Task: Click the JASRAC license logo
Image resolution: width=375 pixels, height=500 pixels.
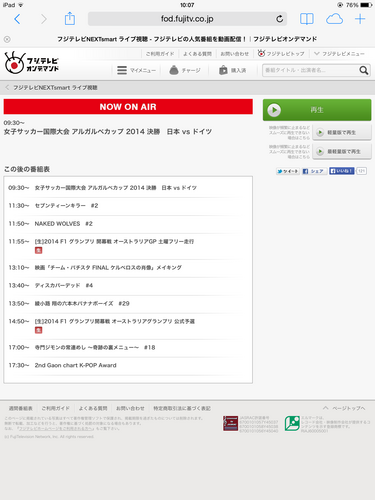Action: click(230, 424)
